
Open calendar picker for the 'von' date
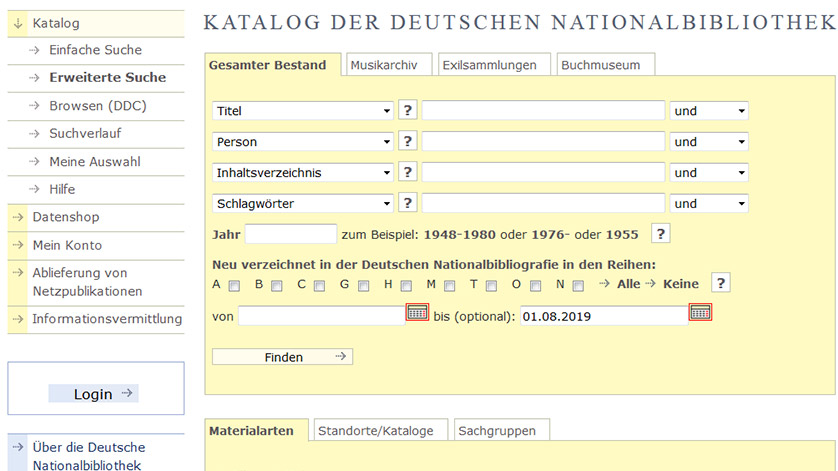coord(418,313)
